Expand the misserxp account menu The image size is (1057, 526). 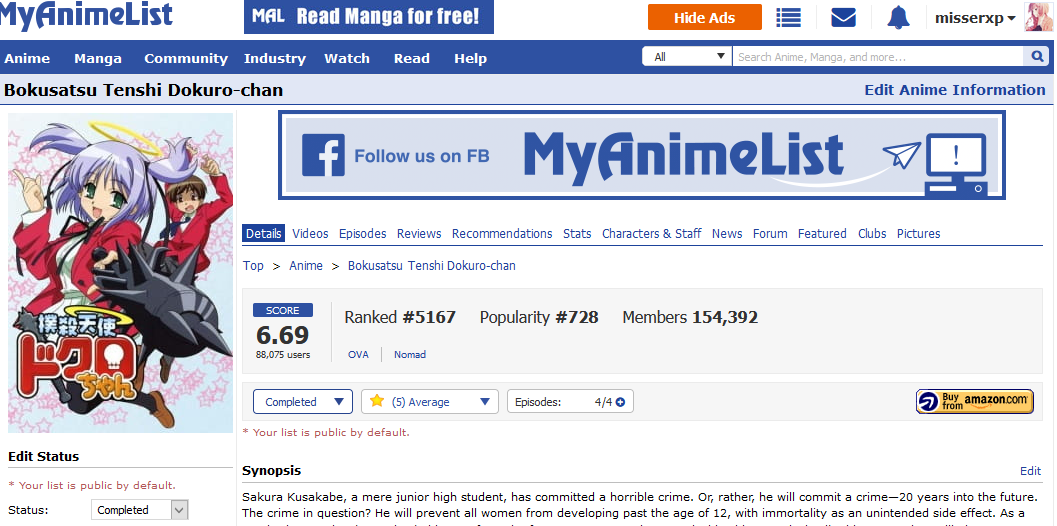coord(975,18)
